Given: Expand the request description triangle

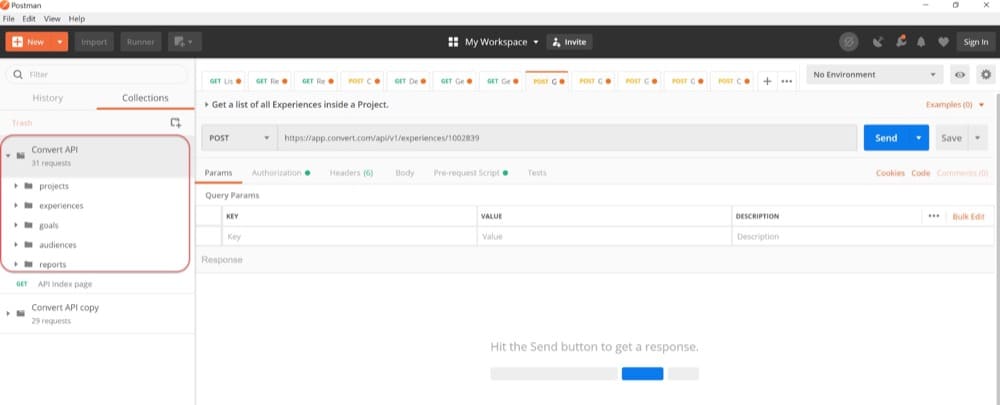Looking at the screenshot, I should pyautogui.click(x=206, y=105).
